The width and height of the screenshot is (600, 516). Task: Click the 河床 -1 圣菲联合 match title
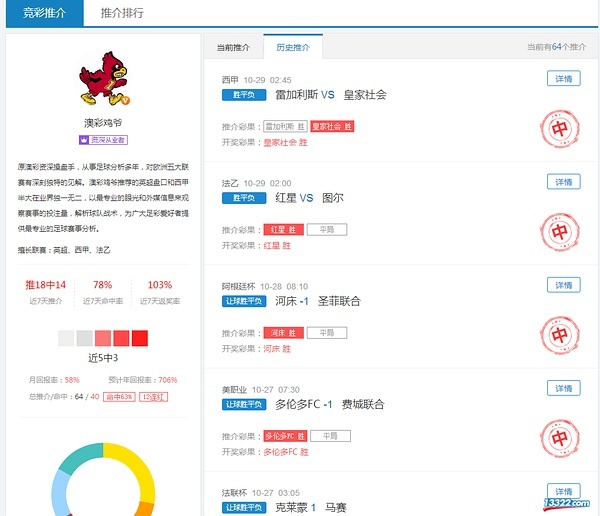point(318,301)
